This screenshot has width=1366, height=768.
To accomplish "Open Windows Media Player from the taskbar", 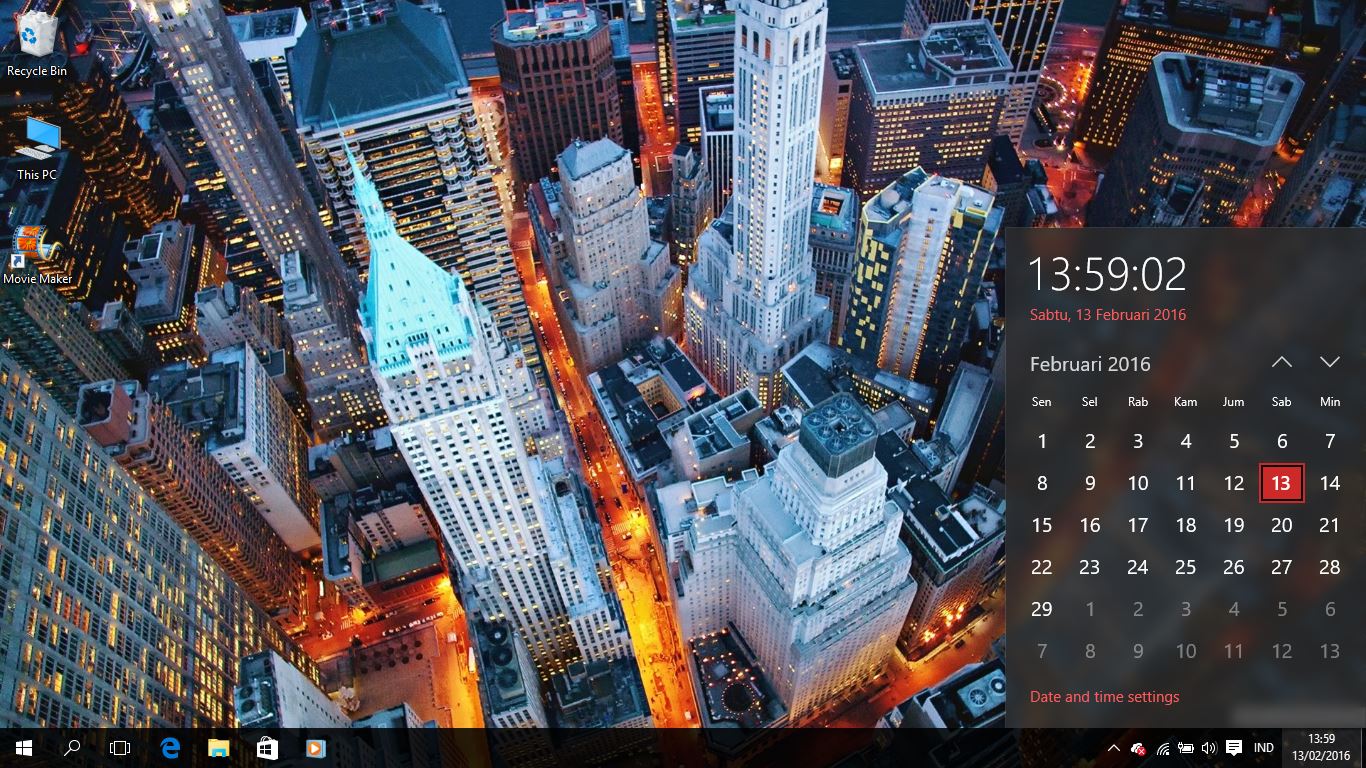I will [x=316, y=748].
